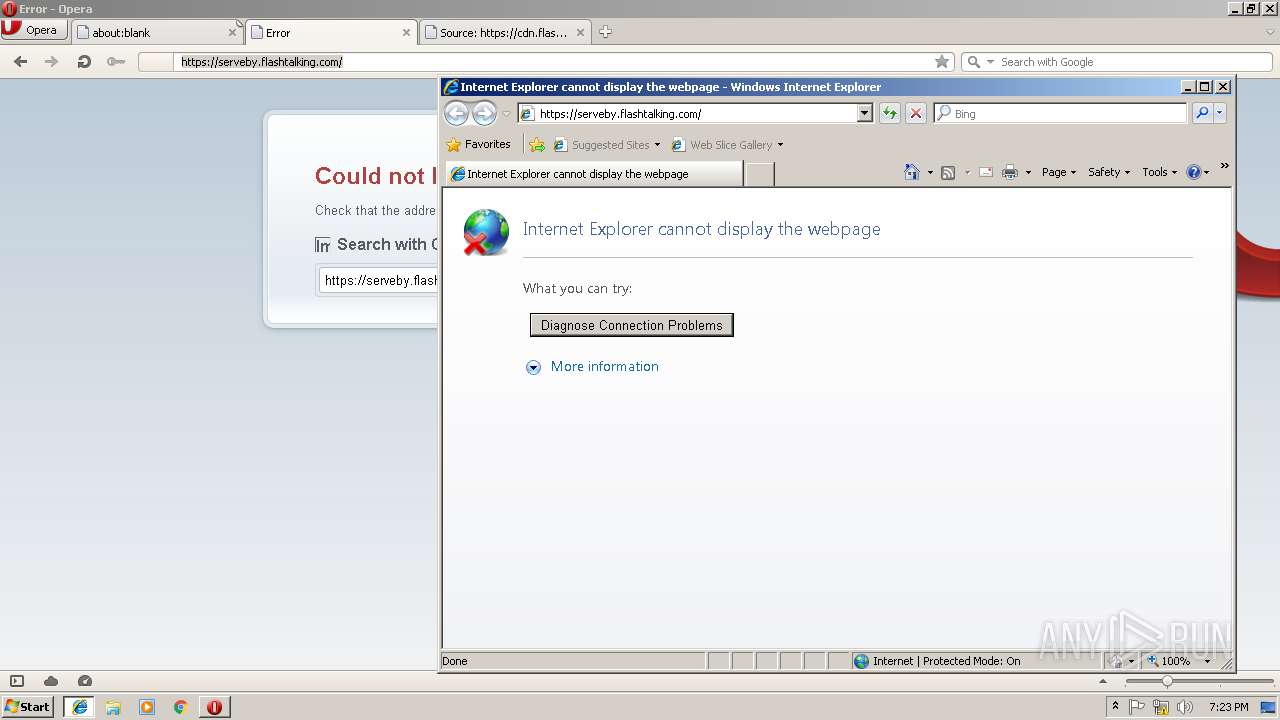Screen dimensions: 1280x720
Task: Open Internet Explorer from taskbar
Action: pos(80,707)
